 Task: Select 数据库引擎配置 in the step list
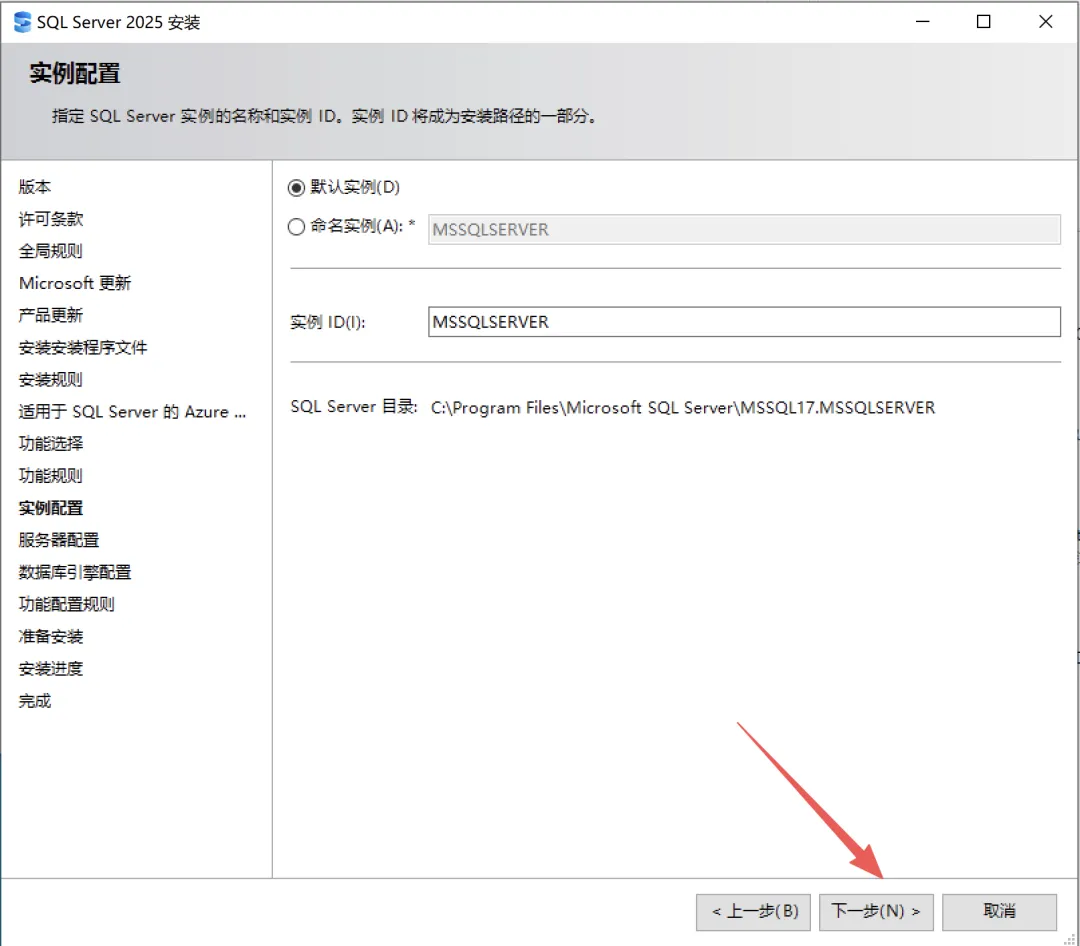[x=75, y=573]
